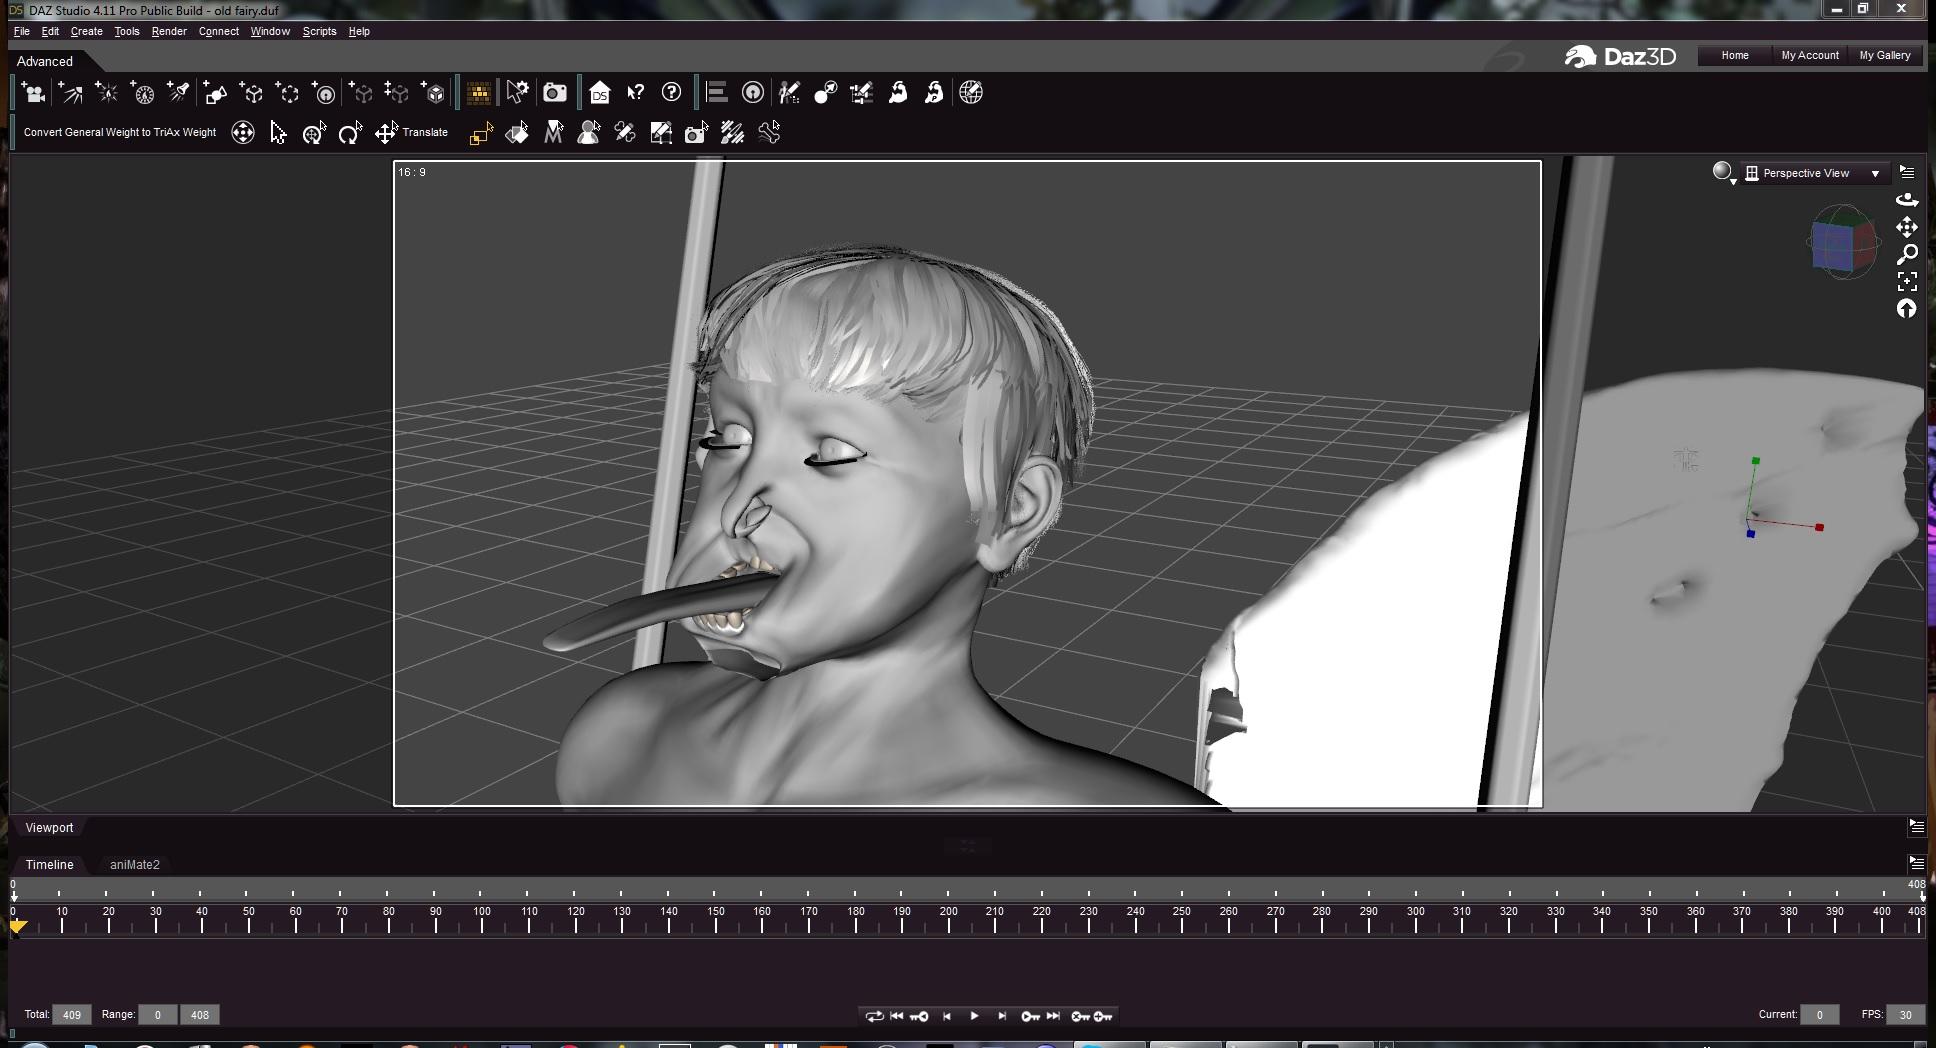
Task: Click the Orbit view control
Action: (1907, 200)
